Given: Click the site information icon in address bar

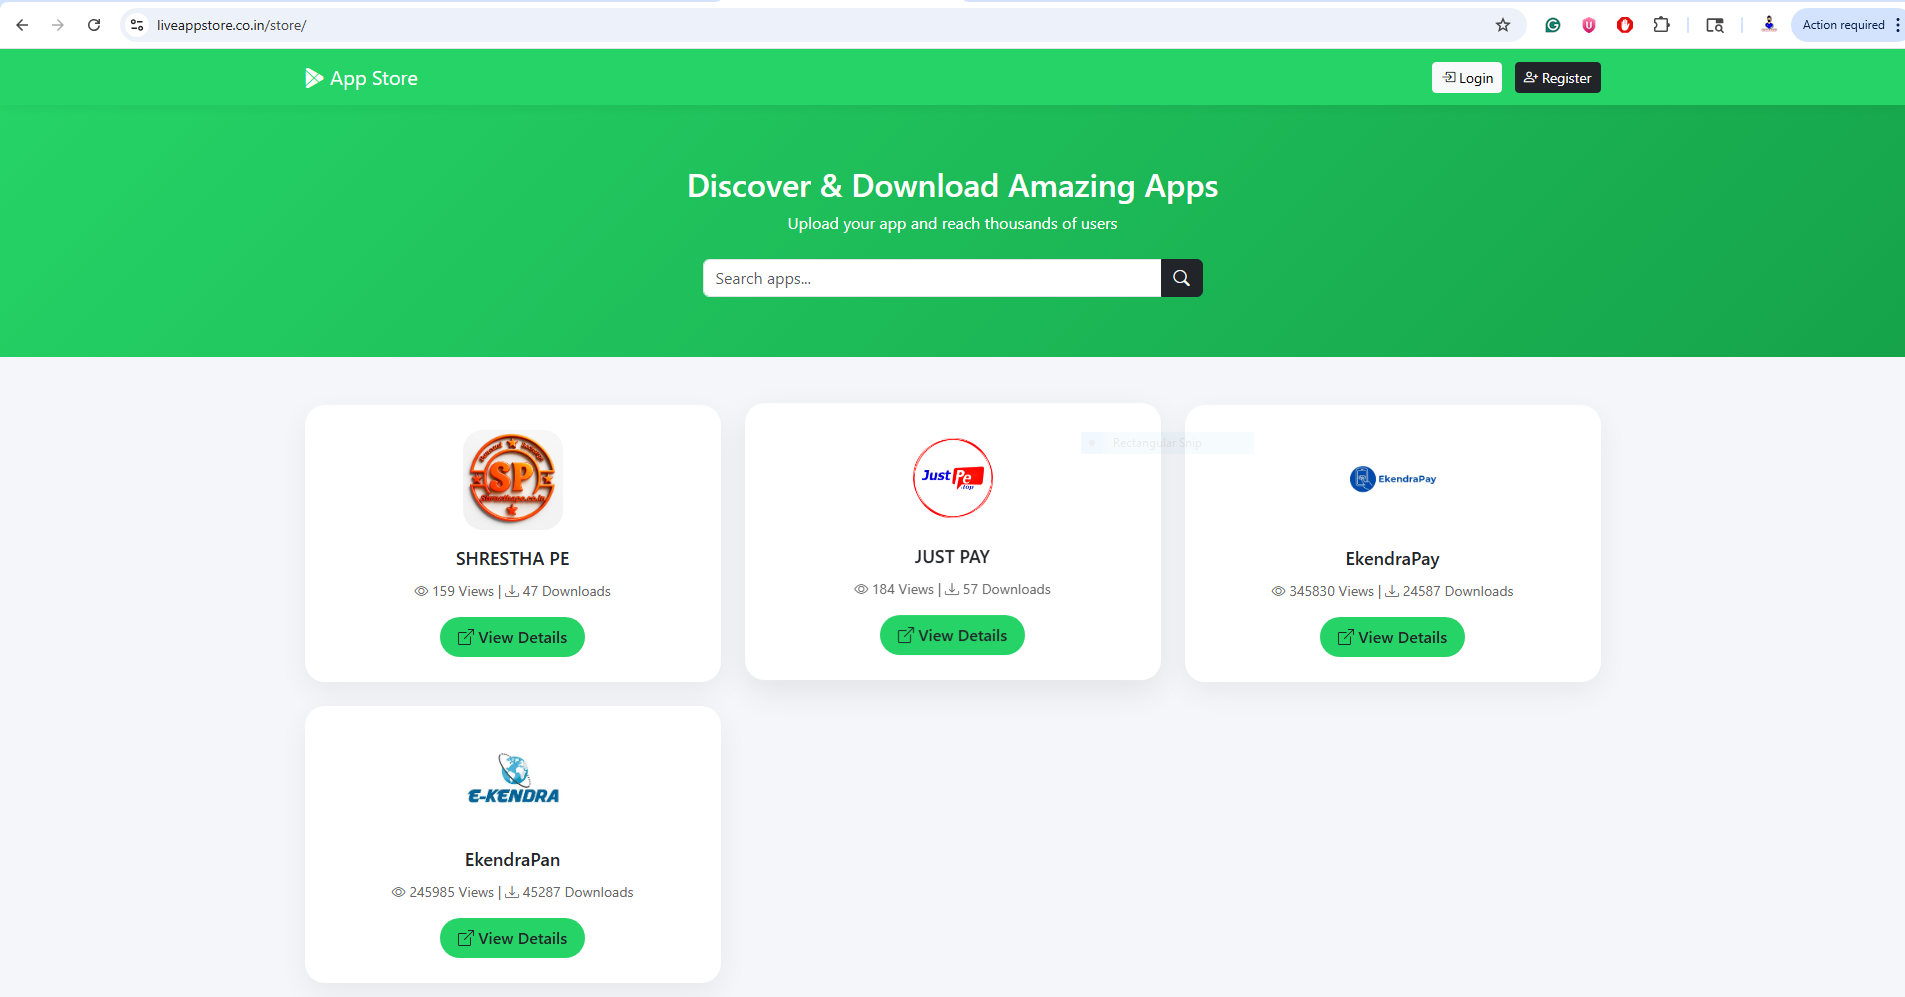Looking at the screenshot, I should tap(137, 25).
